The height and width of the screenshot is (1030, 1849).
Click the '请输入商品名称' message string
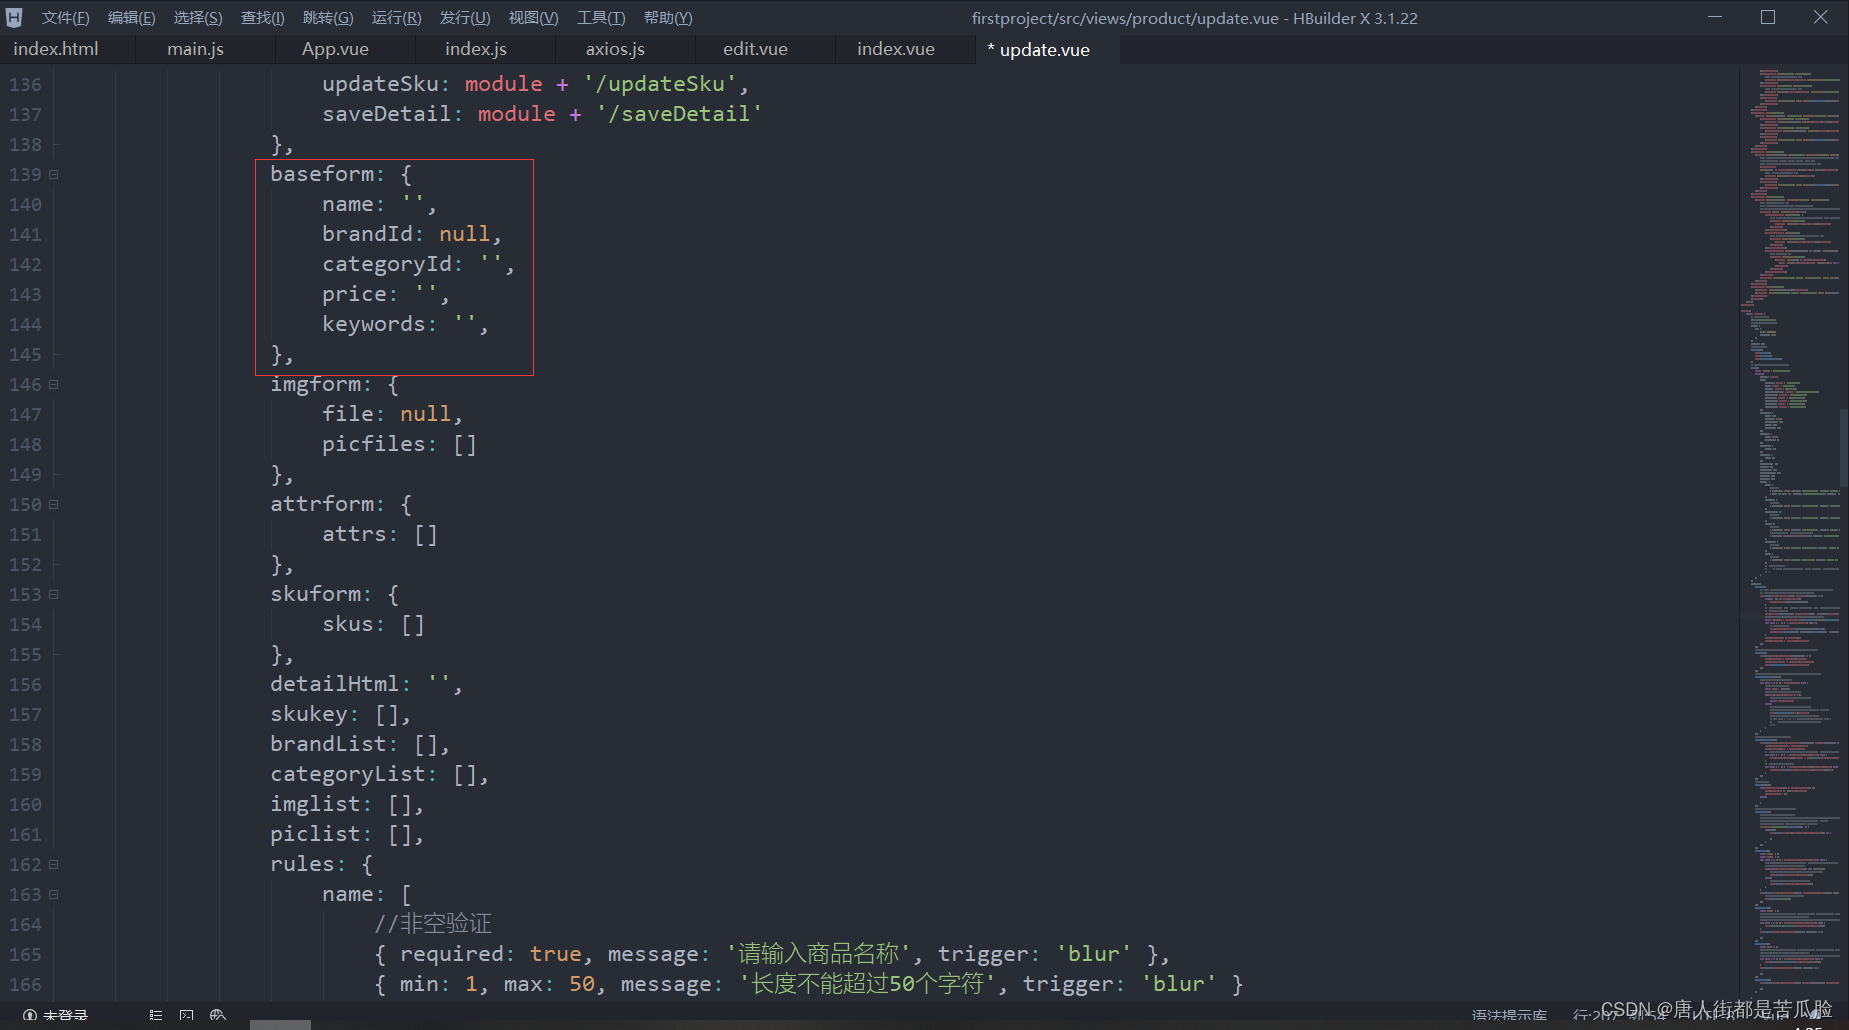(818, 954)
